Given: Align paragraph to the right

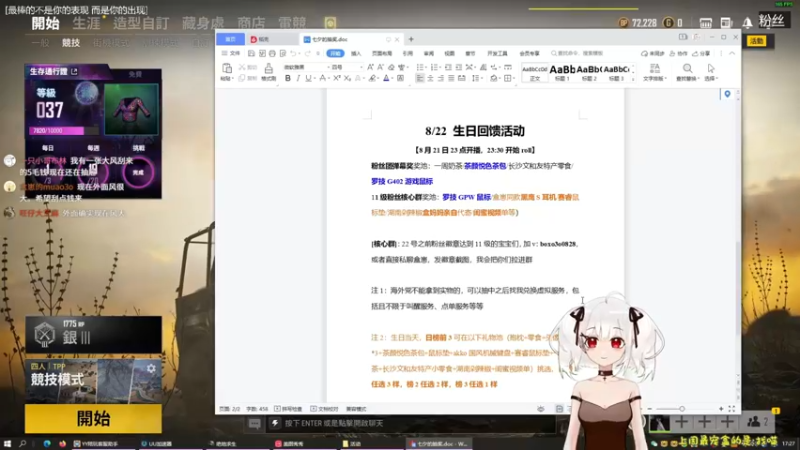Looking at the screenshot, I should 440,79.
